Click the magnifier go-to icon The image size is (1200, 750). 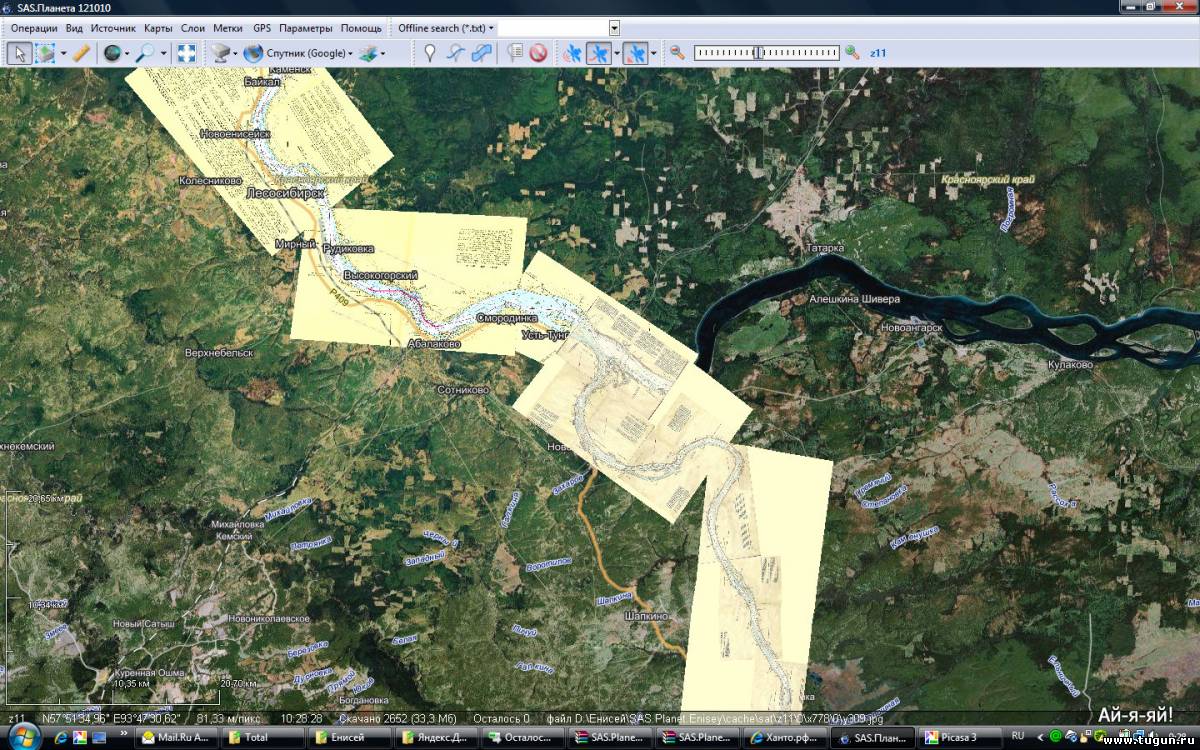(x=146, y=53)
